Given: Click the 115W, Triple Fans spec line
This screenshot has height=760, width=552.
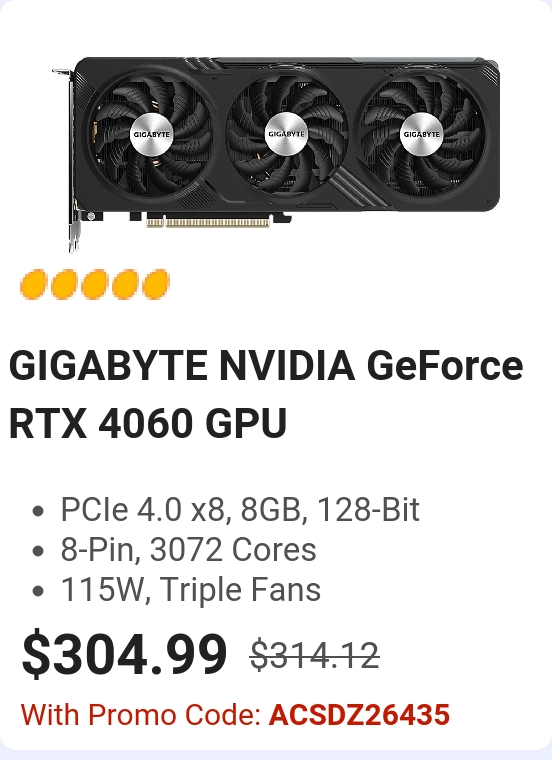Looking at the screenshot, I should pyautogui.click(x=190, y=590).
